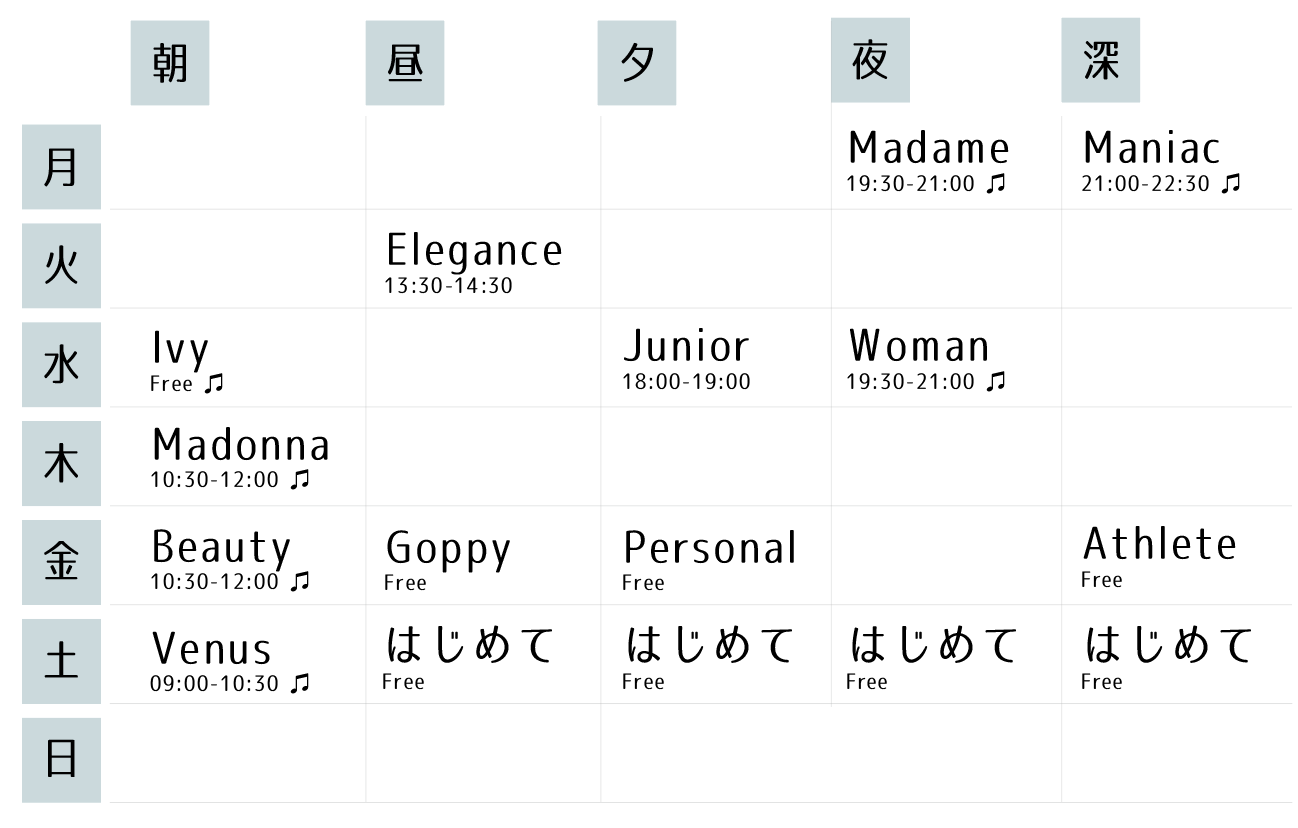
Task: Click the music note icon beside Madame's time
Action: click(995, 184)
